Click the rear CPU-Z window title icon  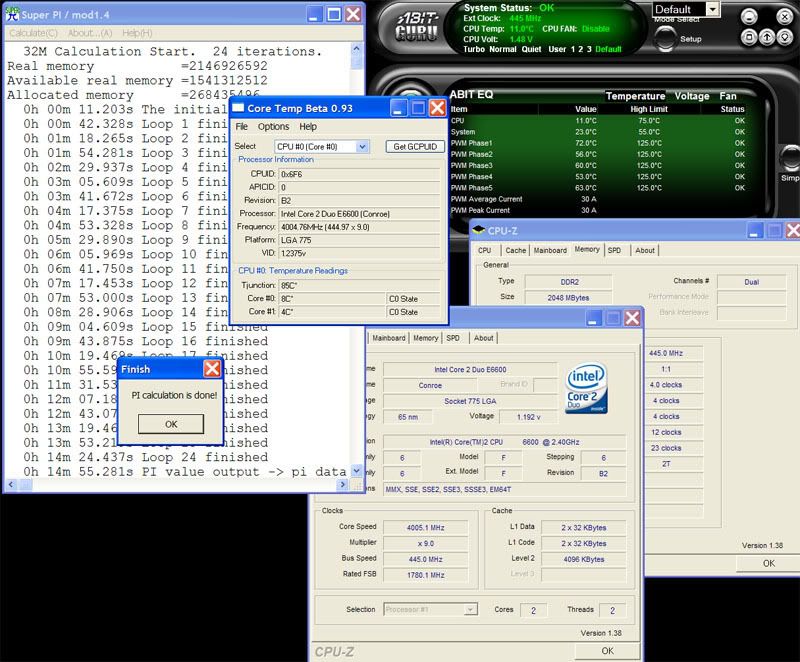[x=478, y=231]
